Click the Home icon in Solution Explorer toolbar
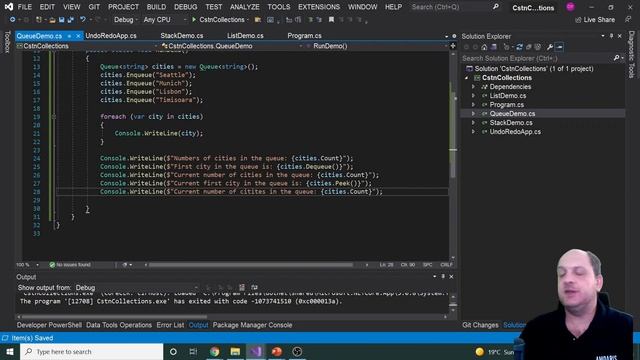Screen dimensions: 640x360 [x=484, y=47]
